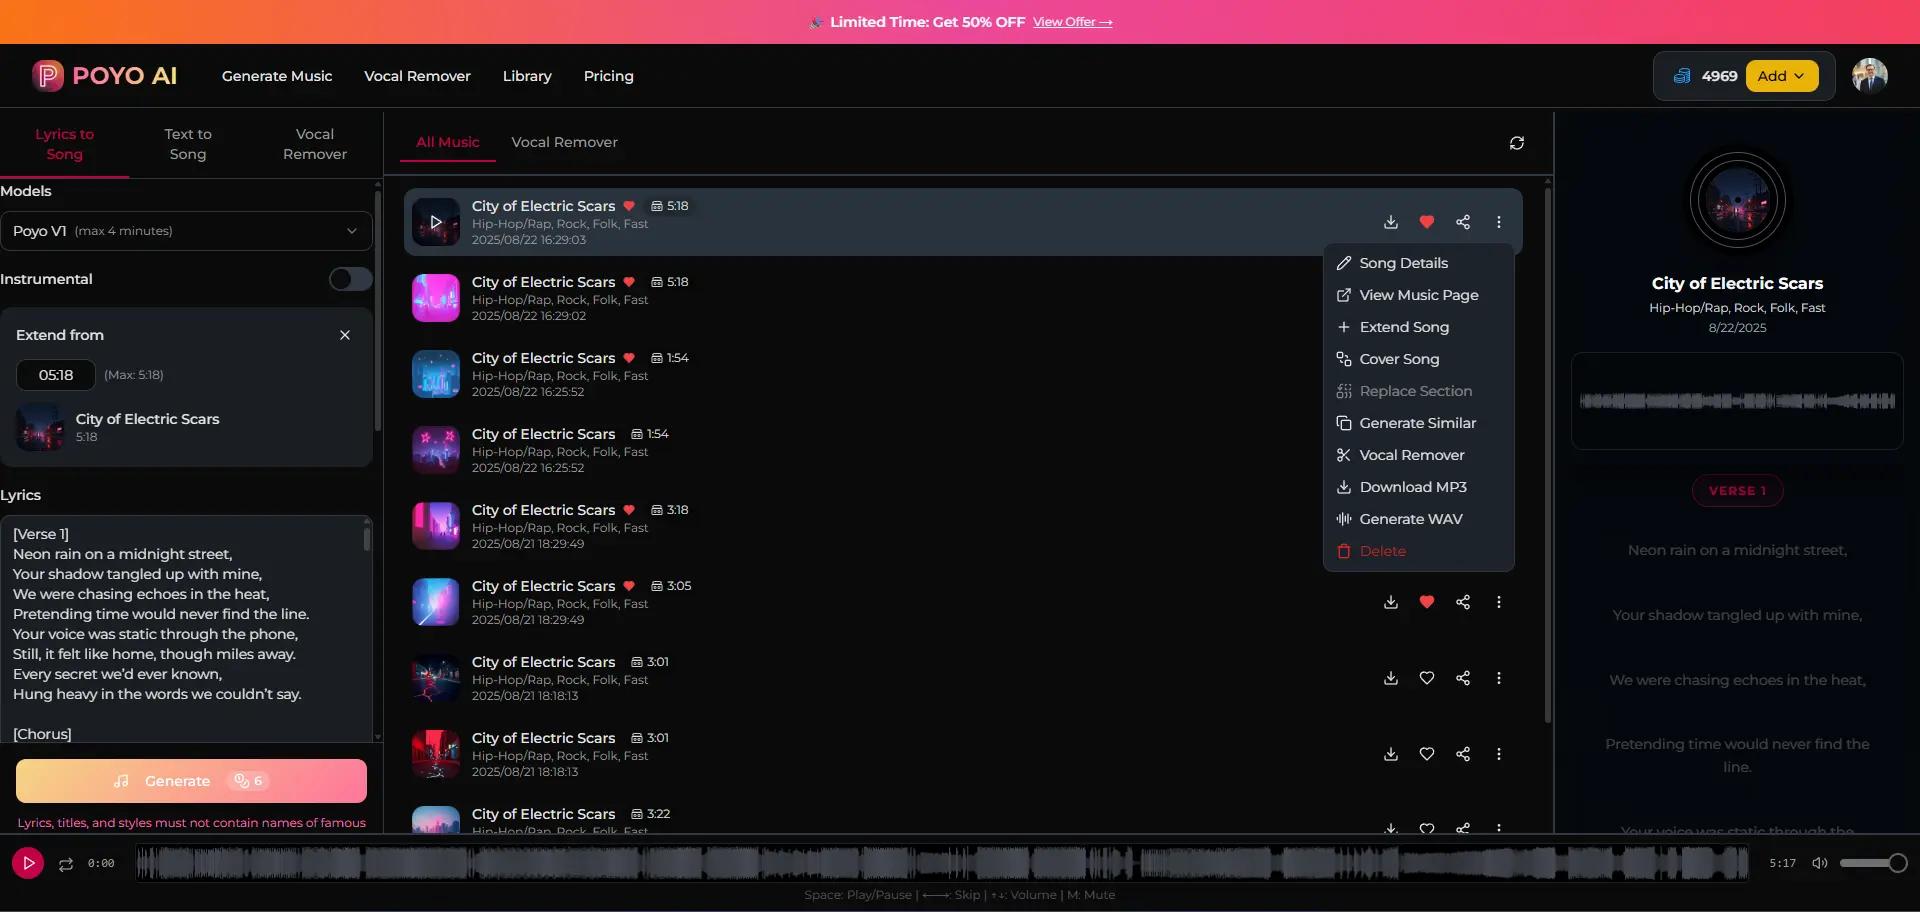Click the three-dot menu on the last song row
Screen dimensions: 1920x912
[1499, 830]
